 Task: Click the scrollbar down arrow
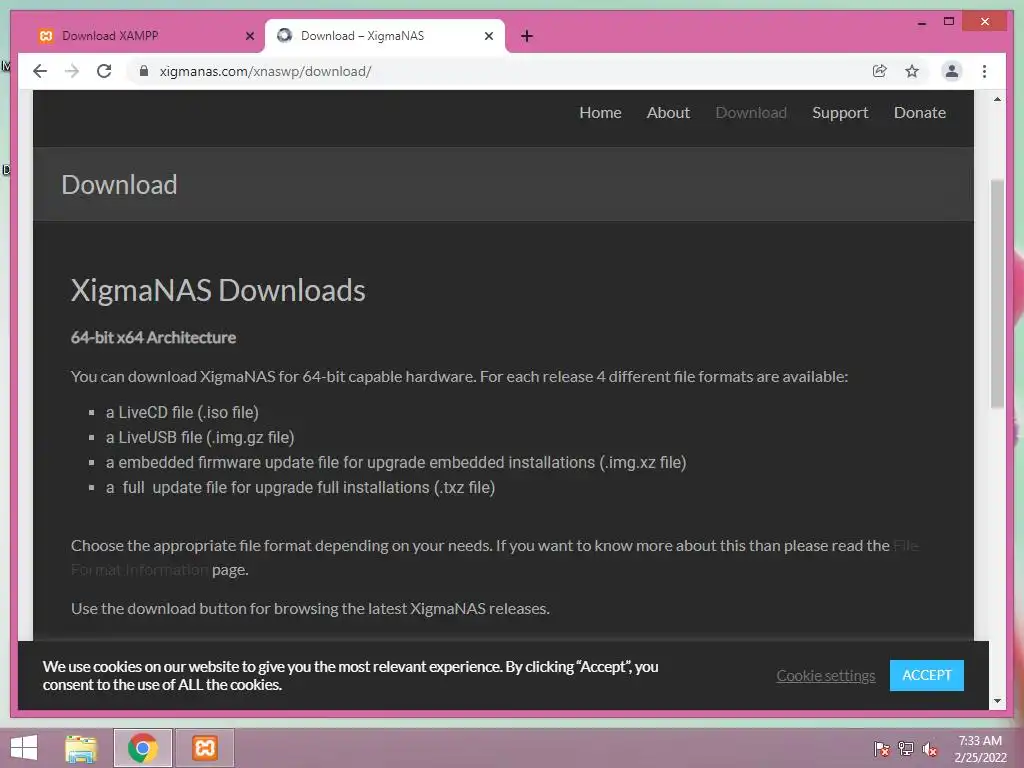click(997, 701)
